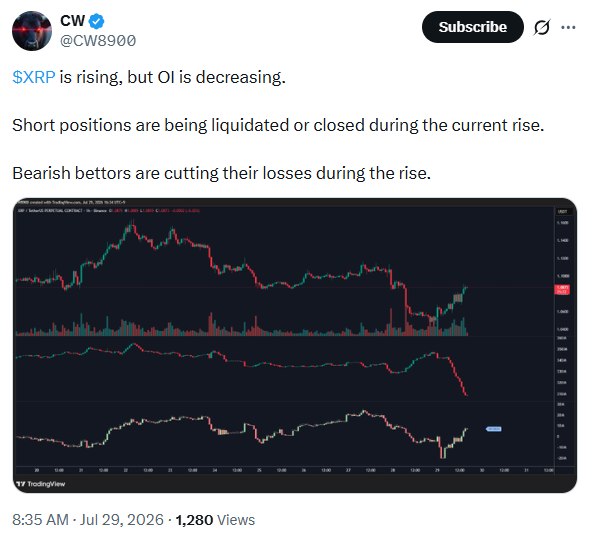Select the tweet text about bearish bettors
The image size is (591, 535).
pos(221,173)
